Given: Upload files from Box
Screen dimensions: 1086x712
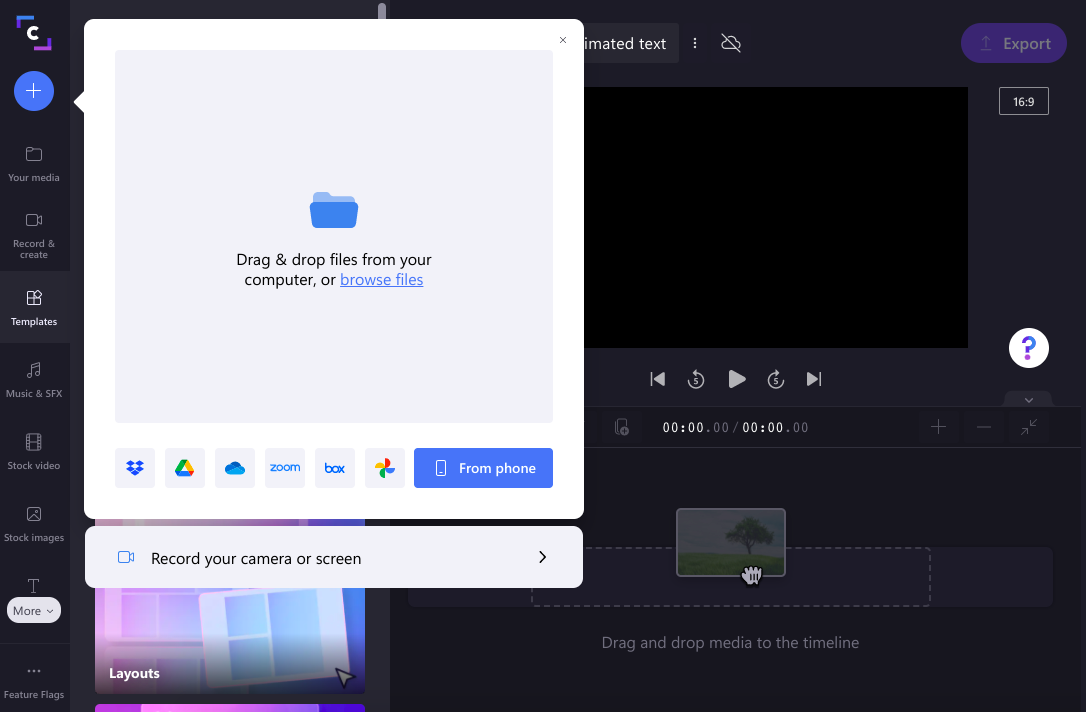Looking at the screenshot, I should 334,467.
